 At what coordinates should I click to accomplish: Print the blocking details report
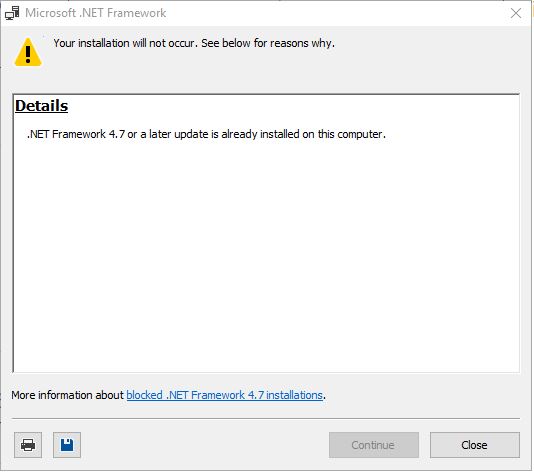pyautogui.click(x=28, y=445)
